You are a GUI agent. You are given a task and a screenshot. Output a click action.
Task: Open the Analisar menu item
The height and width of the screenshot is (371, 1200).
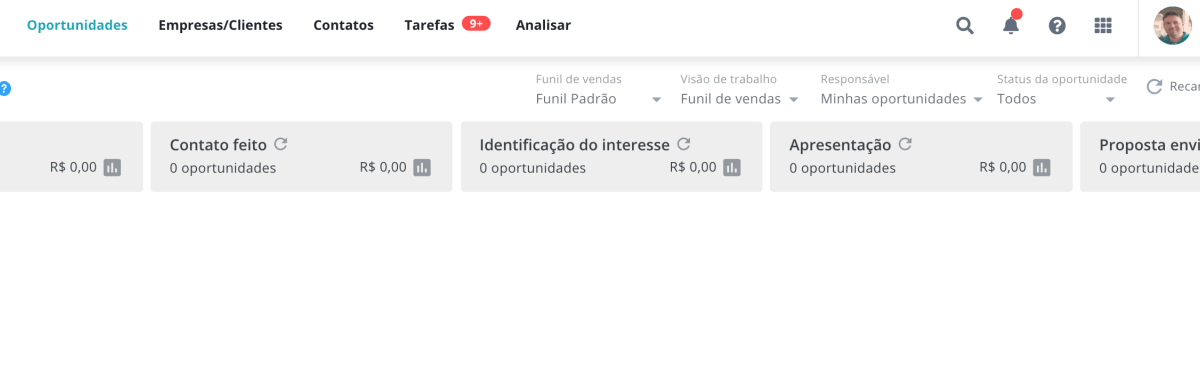[543, 25]
